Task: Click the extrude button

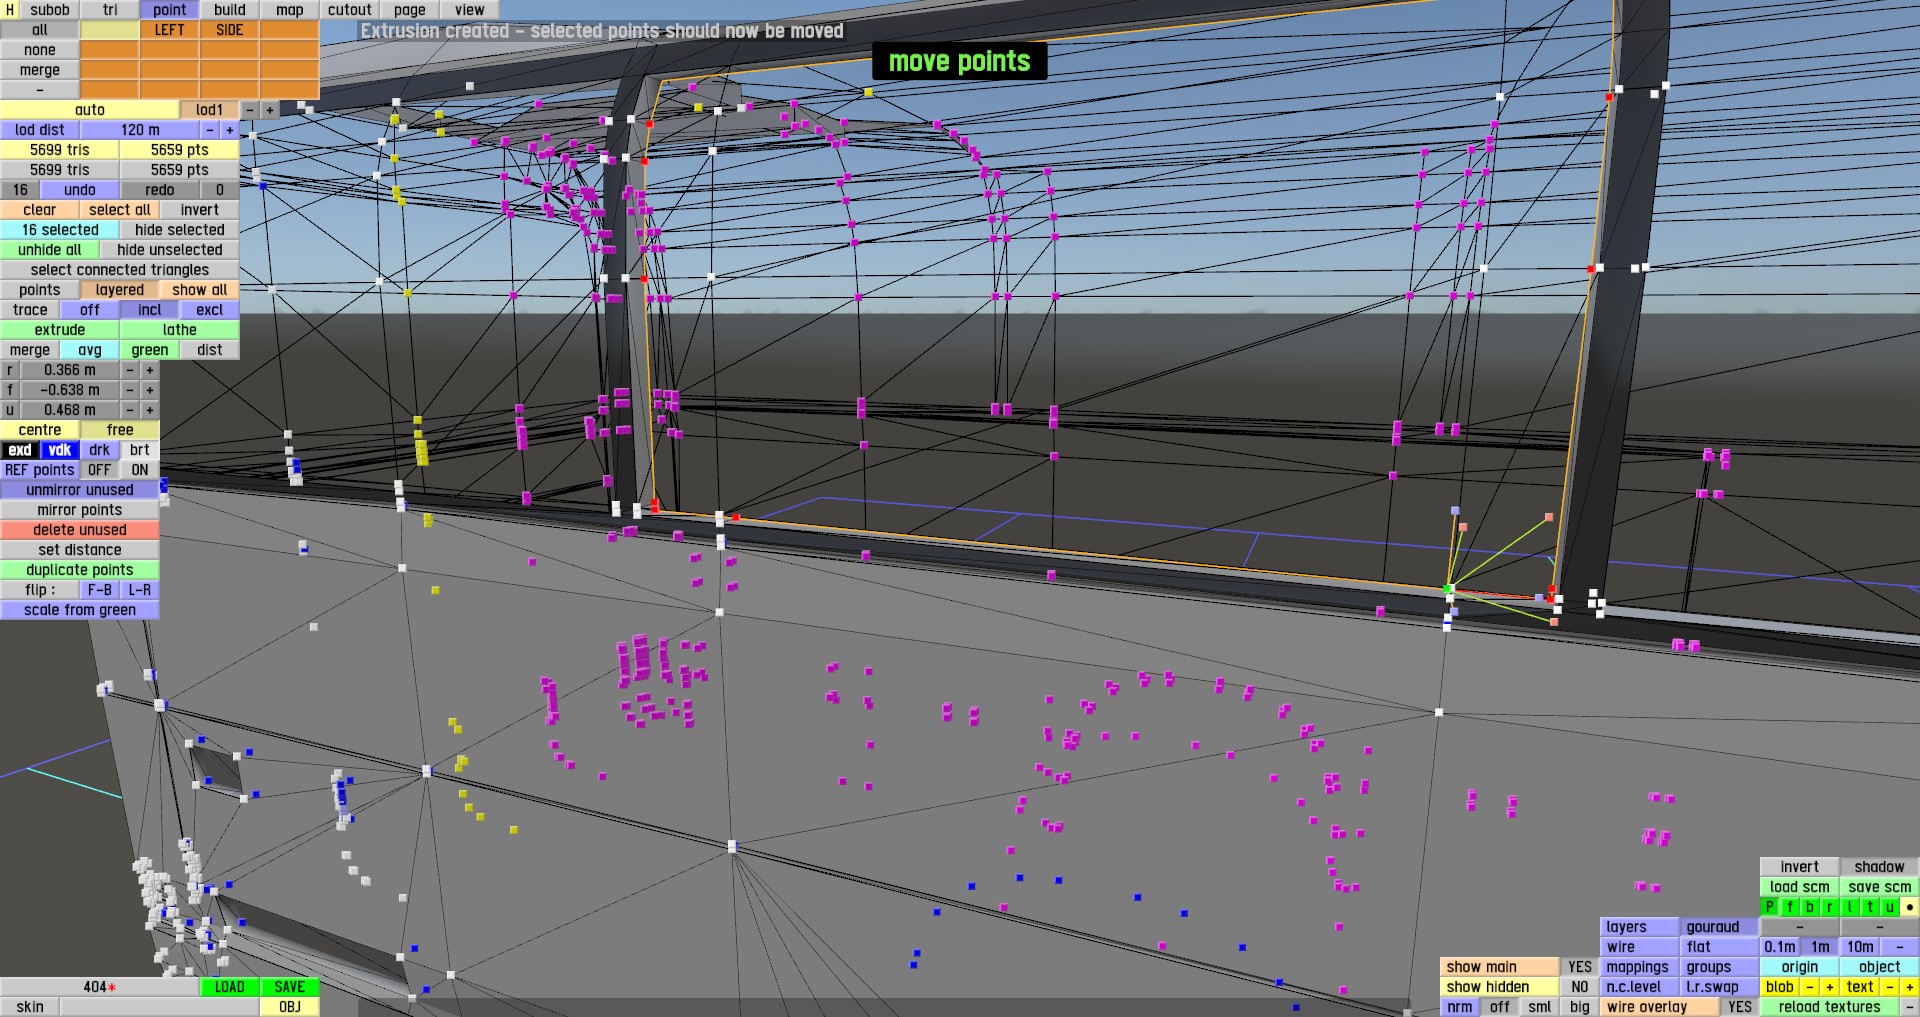Action: tap(60, 330)
